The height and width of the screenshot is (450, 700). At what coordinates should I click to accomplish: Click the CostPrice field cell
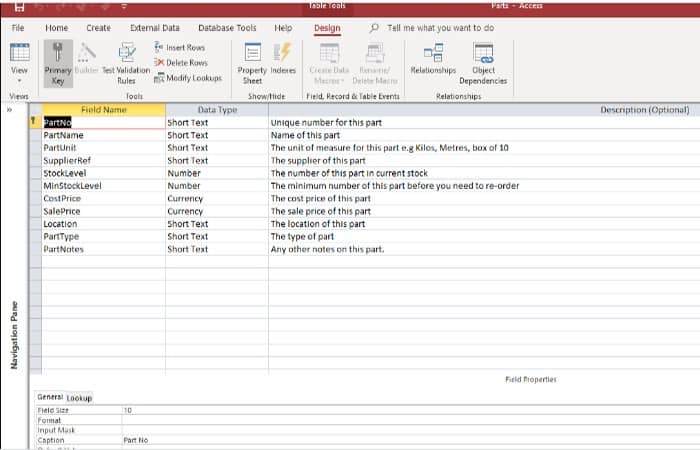tap(104, 199)
